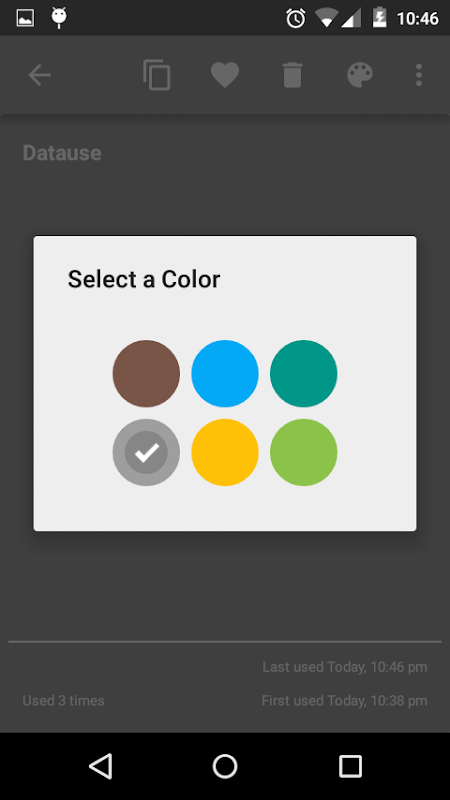The width and height of the screenshot is (450, 800).
Task: Choose the blue color circle
Action: point(225,373)
